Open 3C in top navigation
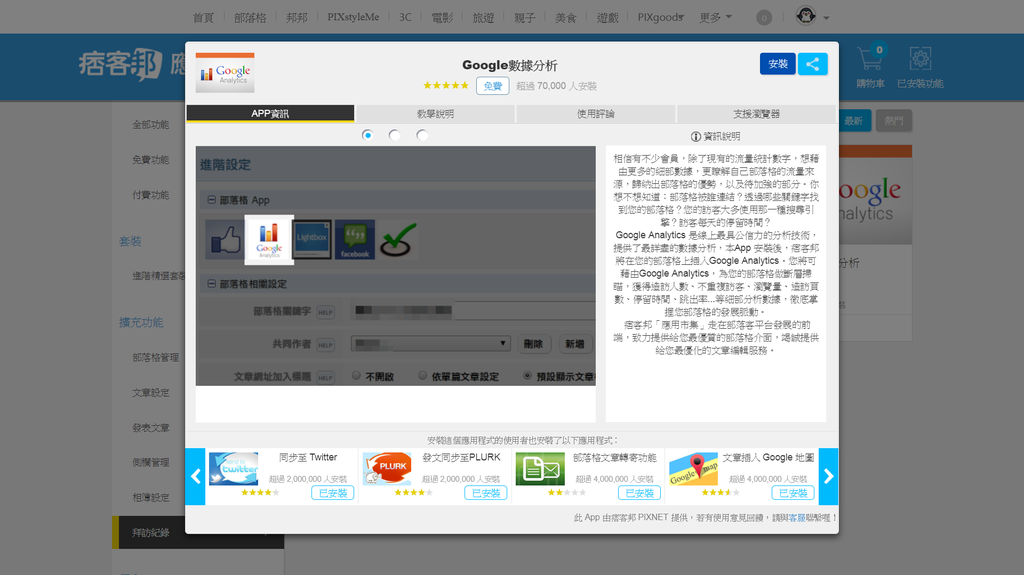 405,17
